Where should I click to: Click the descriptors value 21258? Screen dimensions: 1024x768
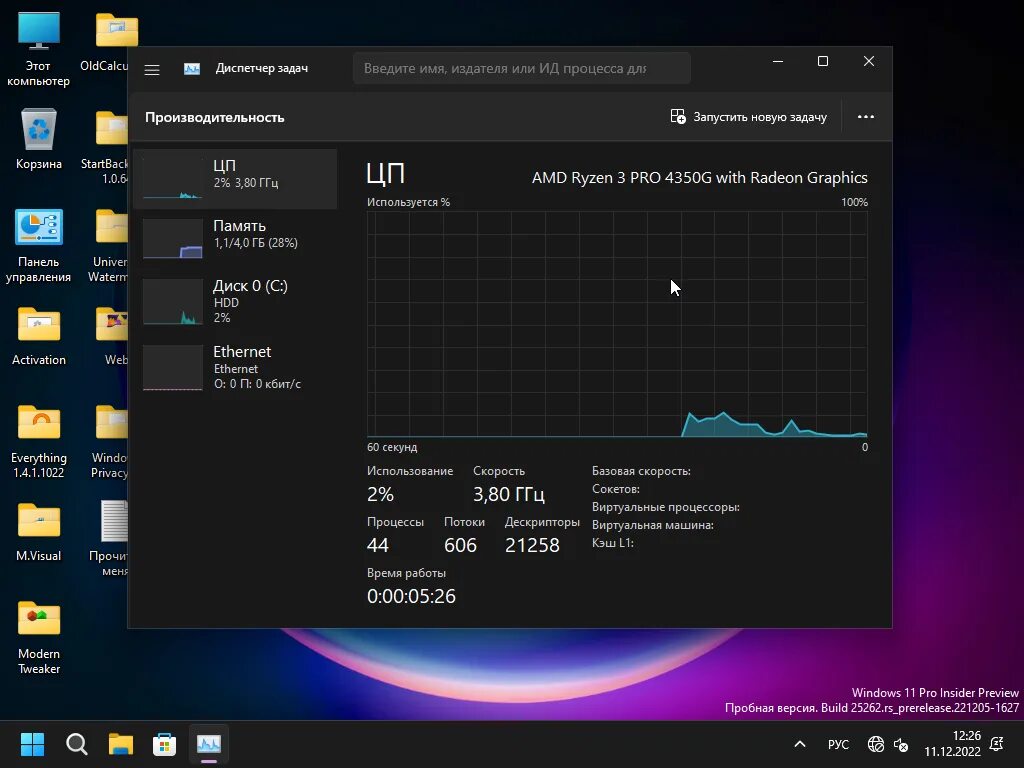pyautogui.click(x=532, y=545)
